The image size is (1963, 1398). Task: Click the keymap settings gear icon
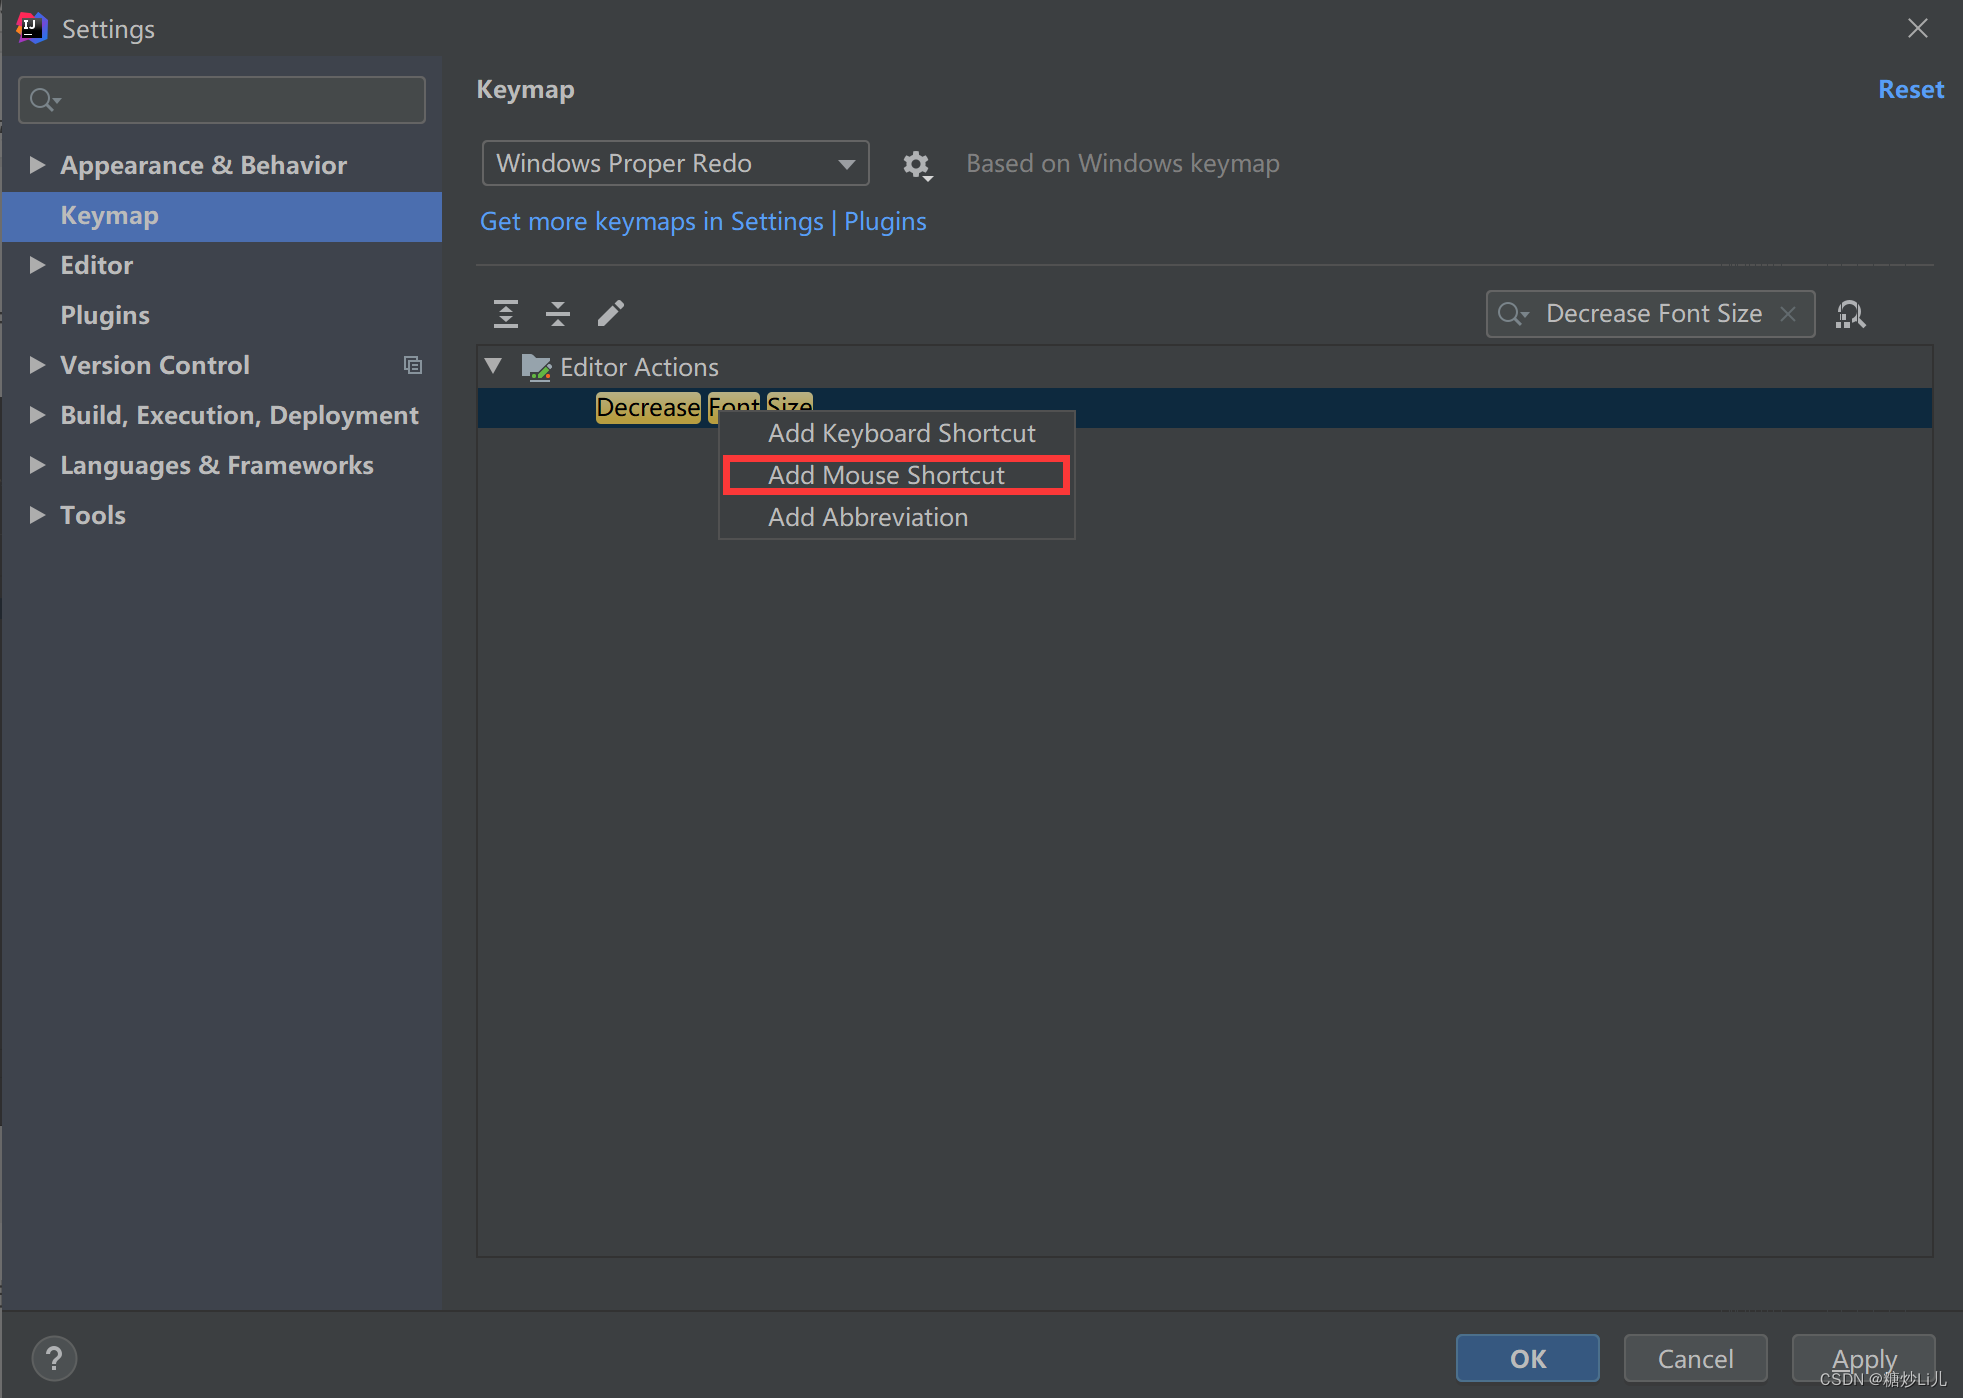point(915,163)
